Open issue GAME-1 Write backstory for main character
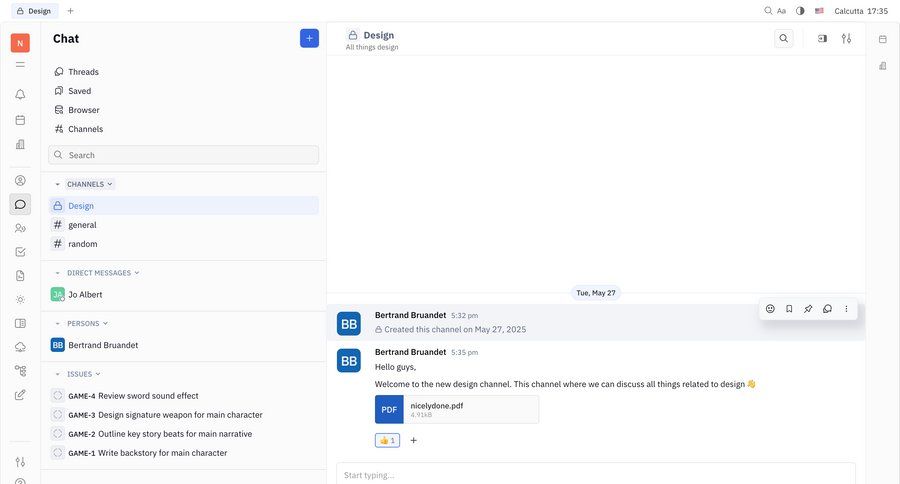This screenshot has height=484, width=900. (184, 452)
